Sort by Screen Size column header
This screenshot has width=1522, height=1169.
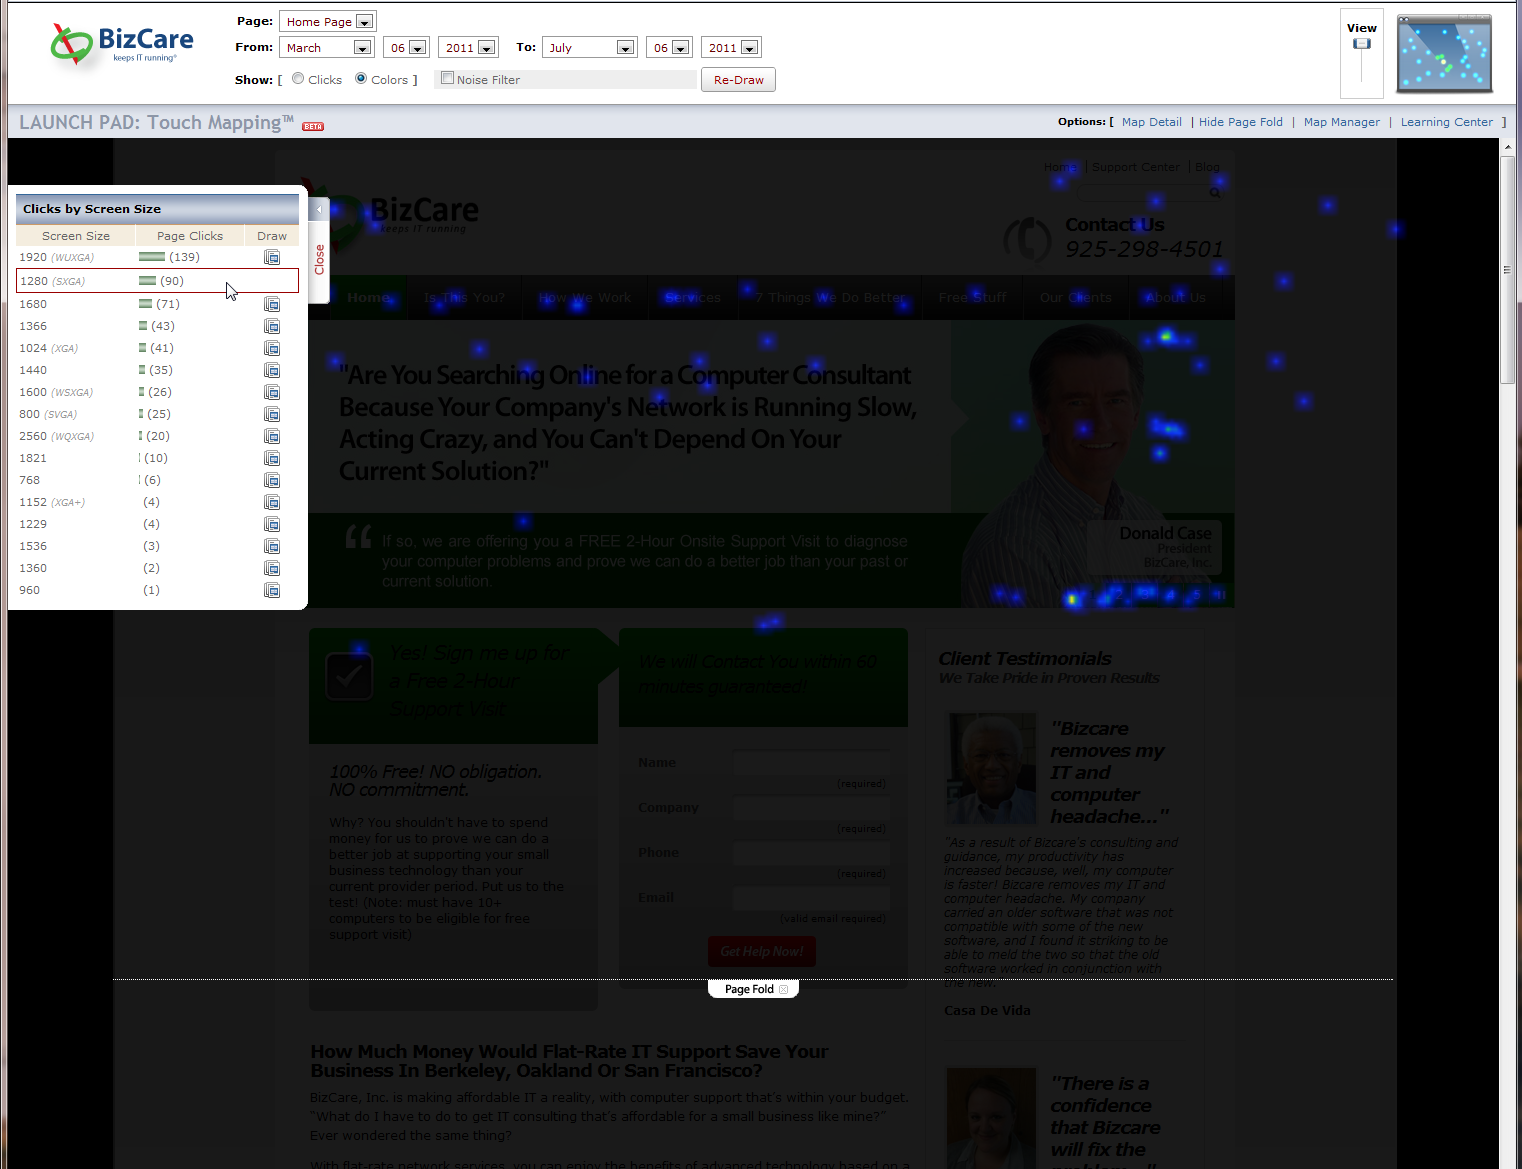[76, 236]
